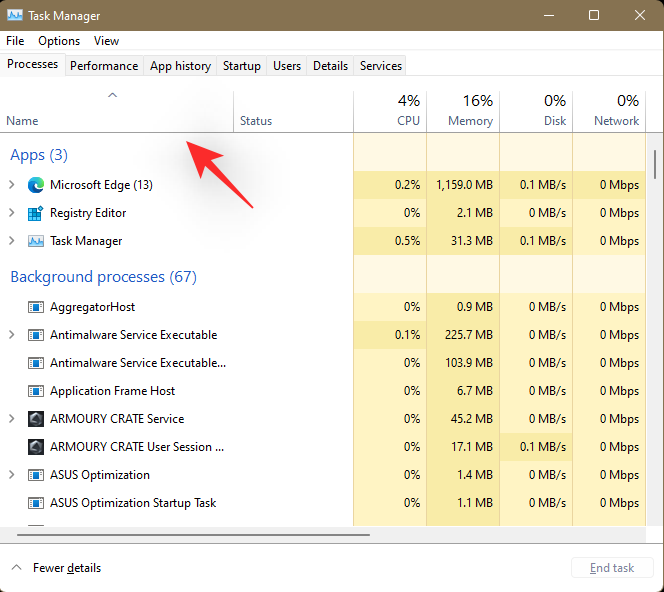
Task: Switch to the Services tab
Action: pos(381,66)
